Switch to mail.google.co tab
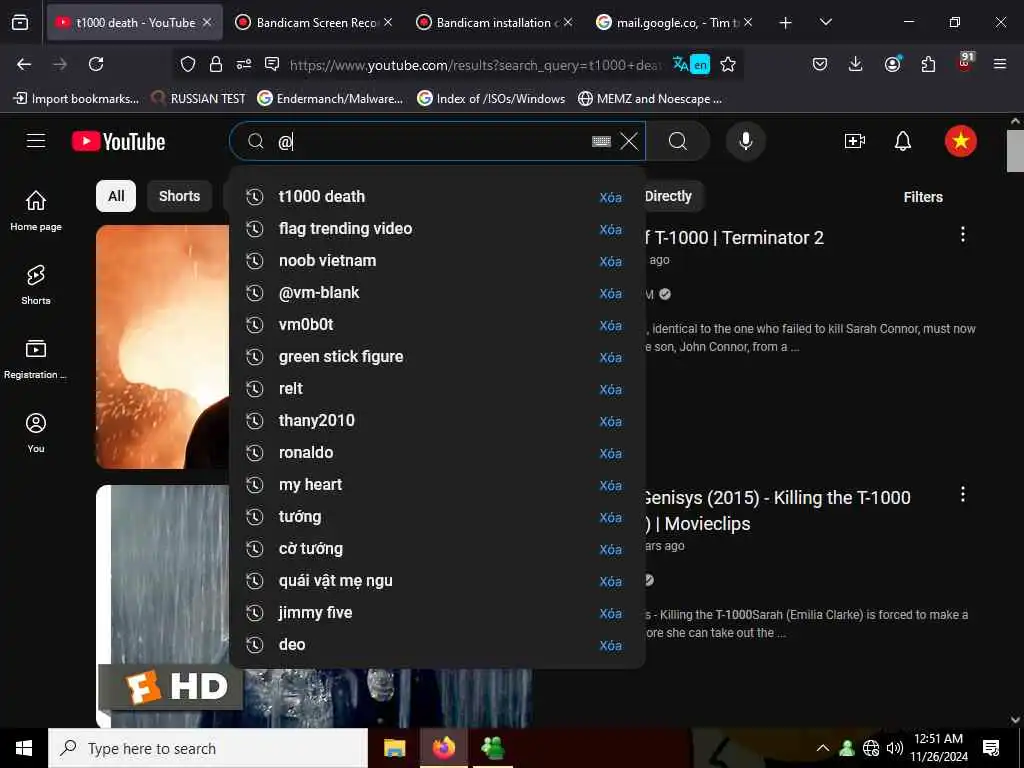 click(674, 22)
